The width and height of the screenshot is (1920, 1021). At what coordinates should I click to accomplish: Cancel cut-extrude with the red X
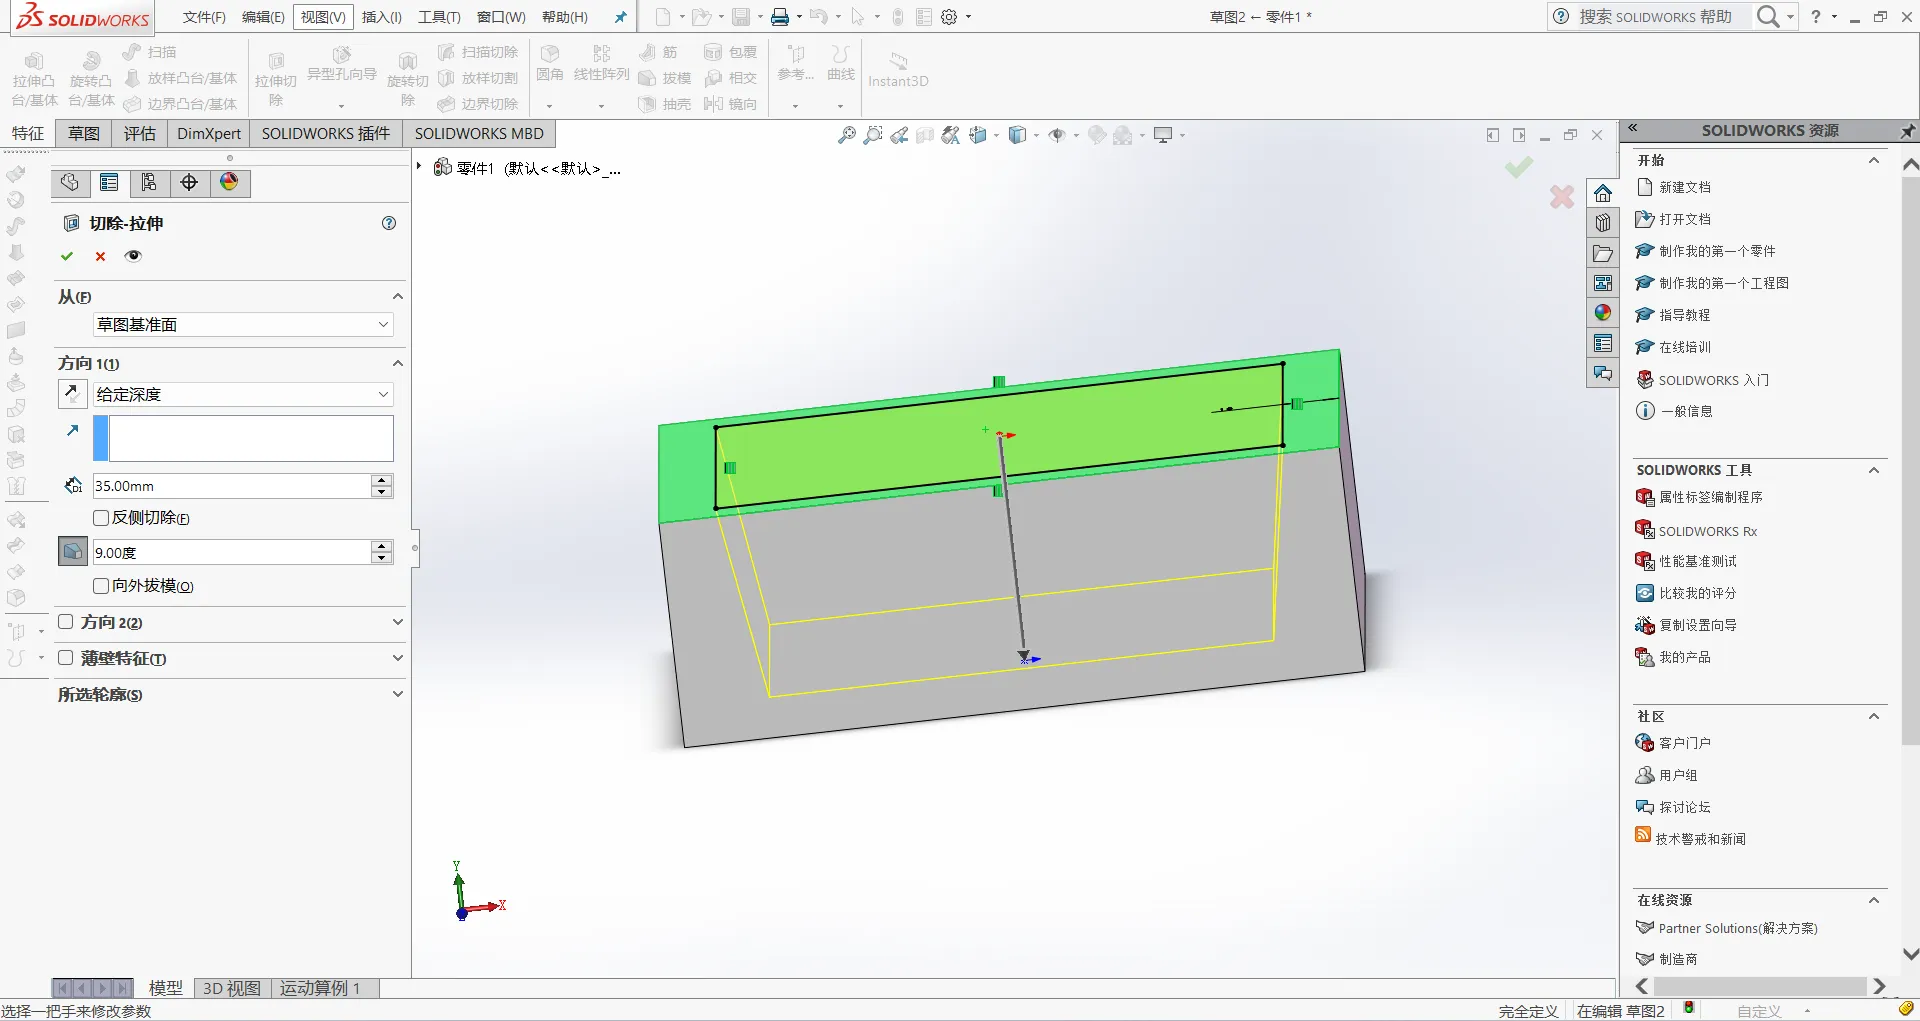pyautogui.click(x=100, y=256)
